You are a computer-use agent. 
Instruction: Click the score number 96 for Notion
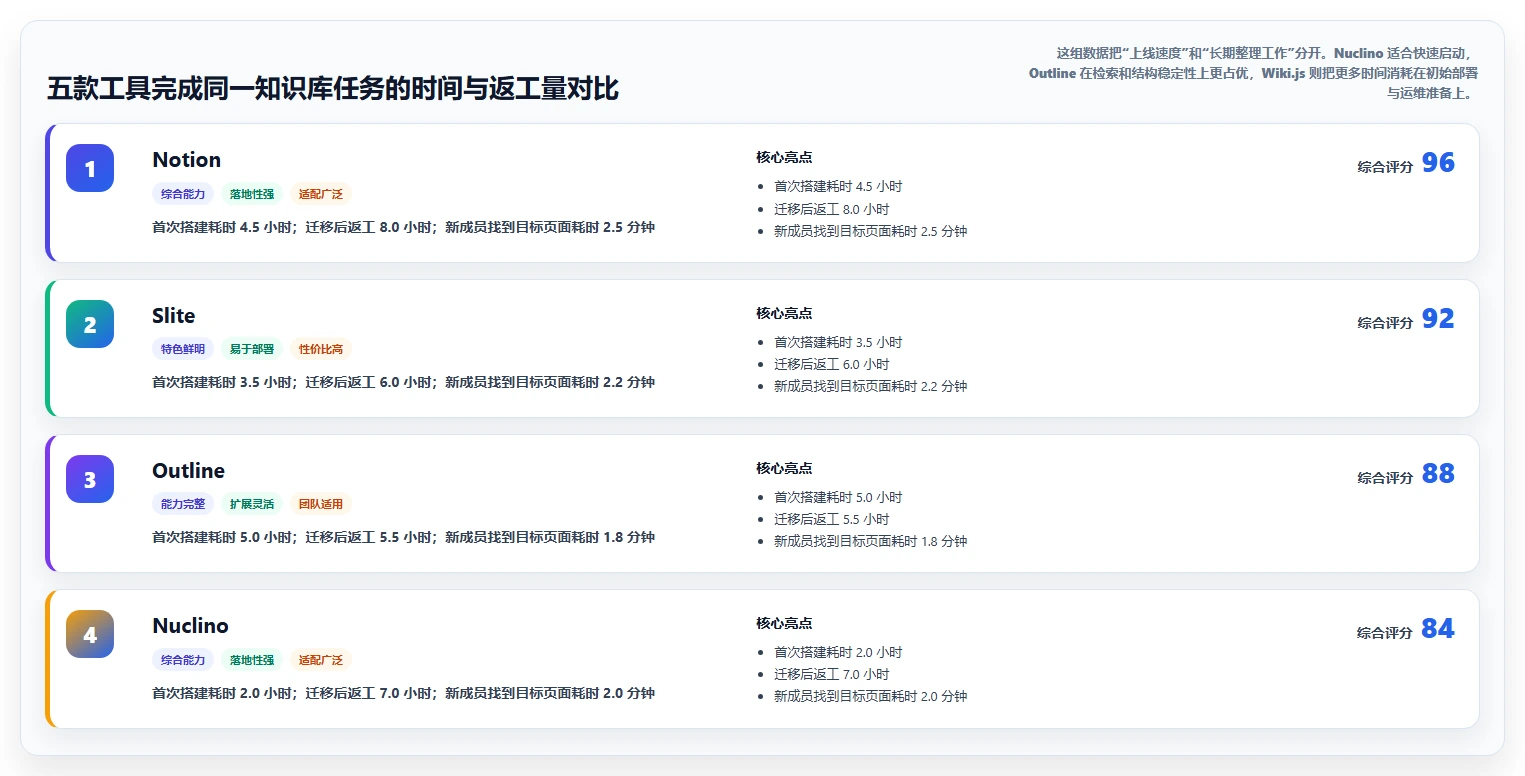[1438, 163]
